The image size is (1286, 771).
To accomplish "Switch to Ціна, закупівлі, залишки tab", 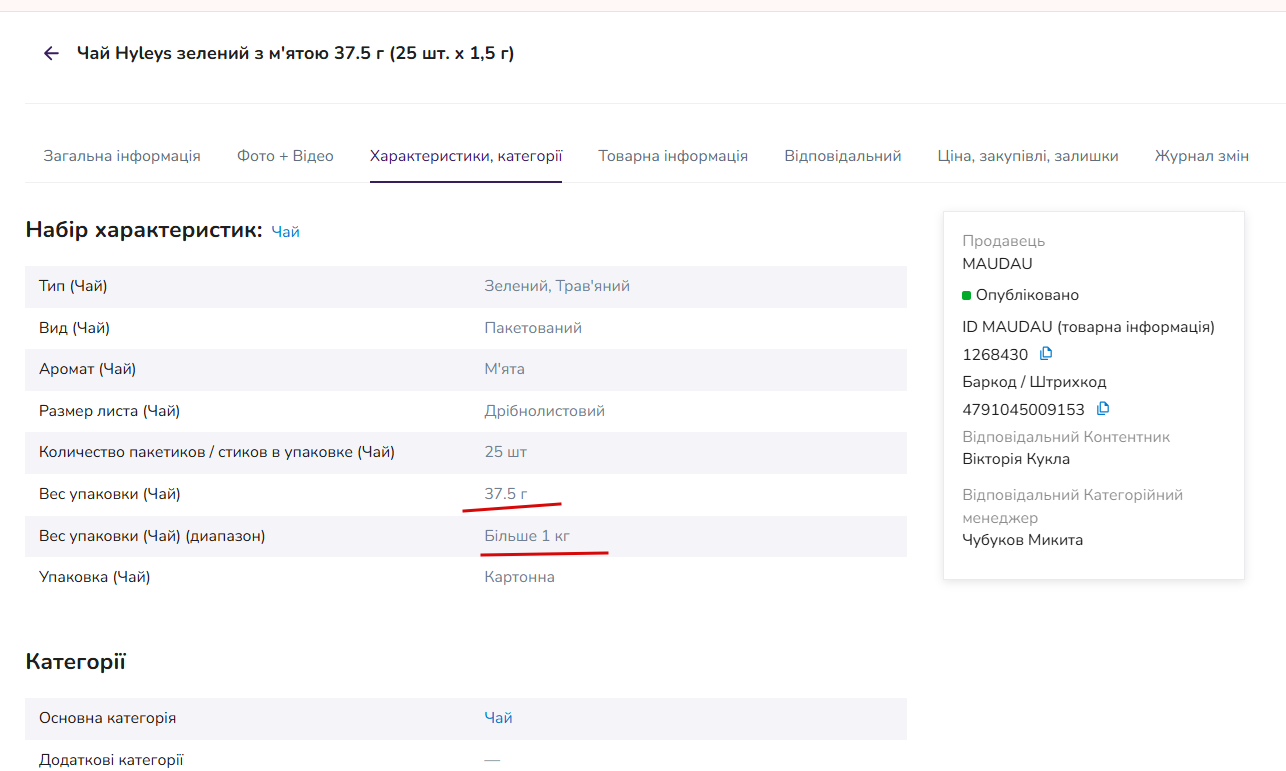I will (1028, 156).
